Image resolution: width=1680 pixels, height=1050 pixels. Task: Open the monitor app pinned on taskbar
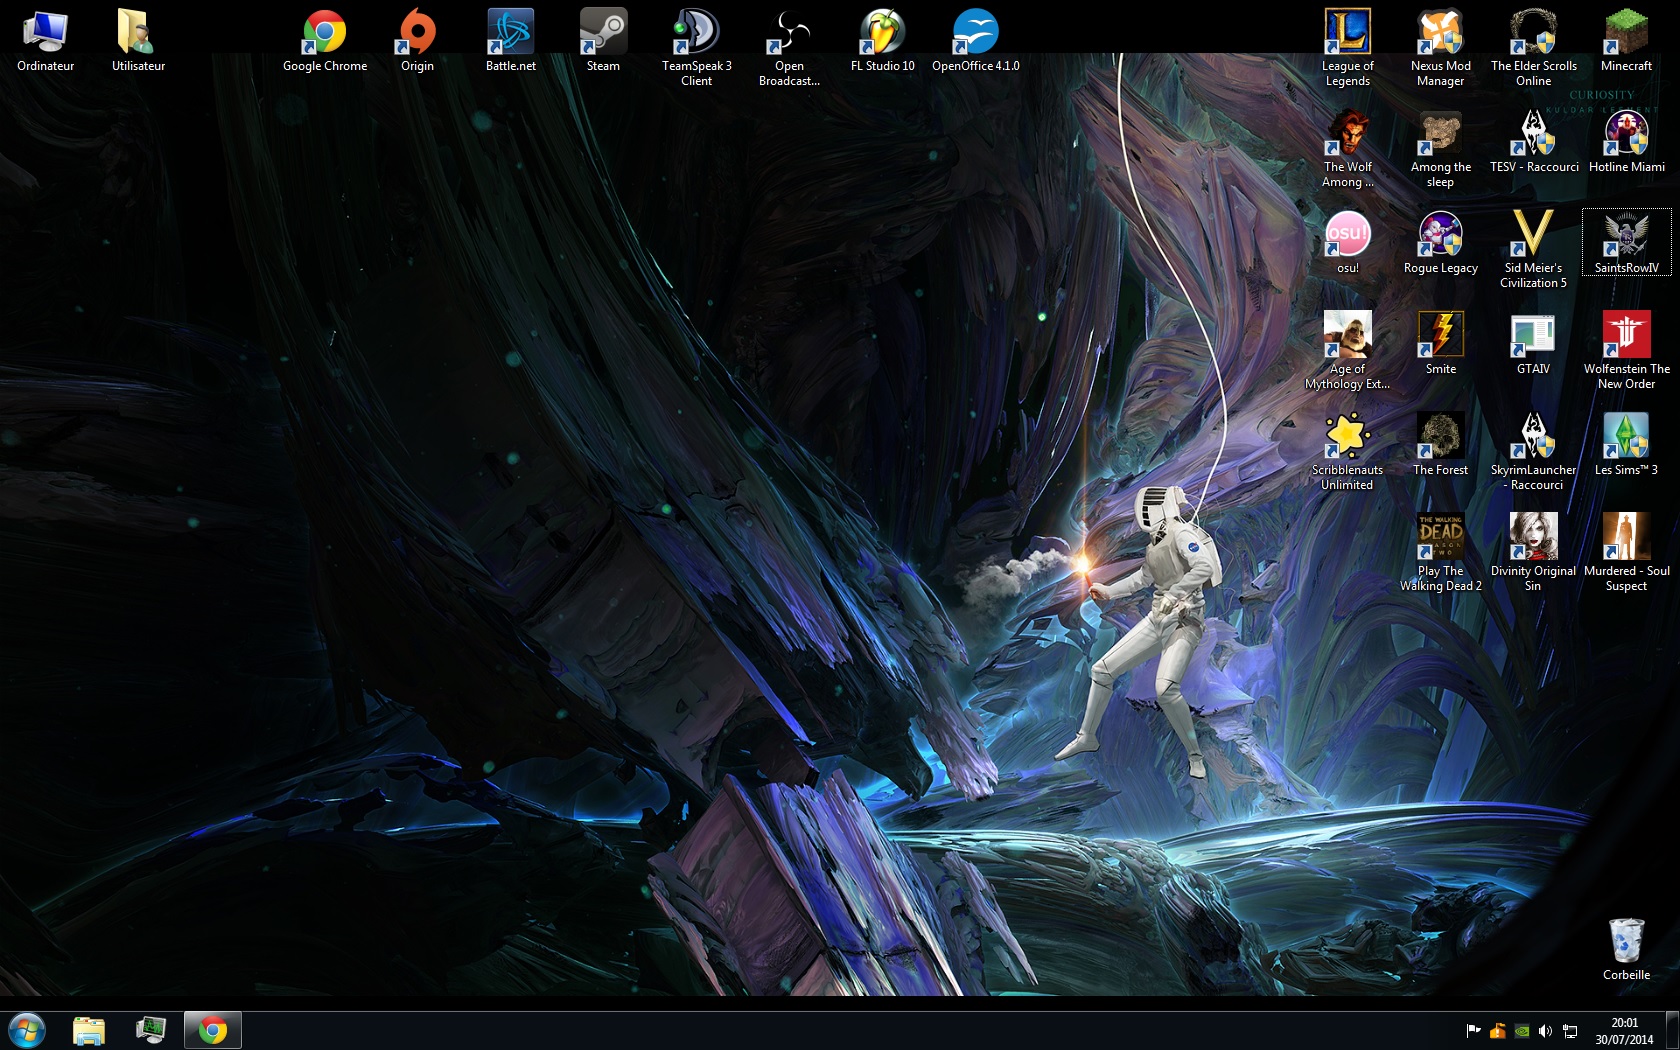coord(151,1030)
